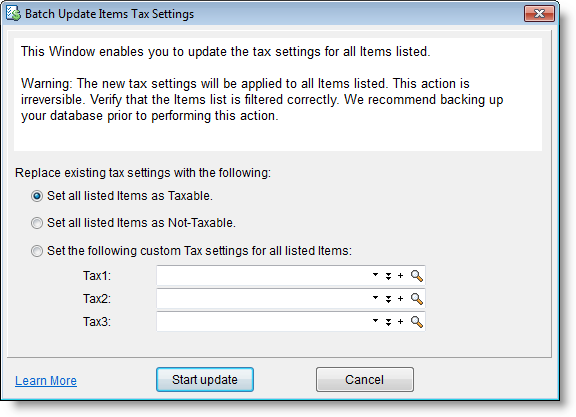Open the Tax3 dropdown arrow
The height and width of the screenshot is (417, 576).
(x=375, y=321)
